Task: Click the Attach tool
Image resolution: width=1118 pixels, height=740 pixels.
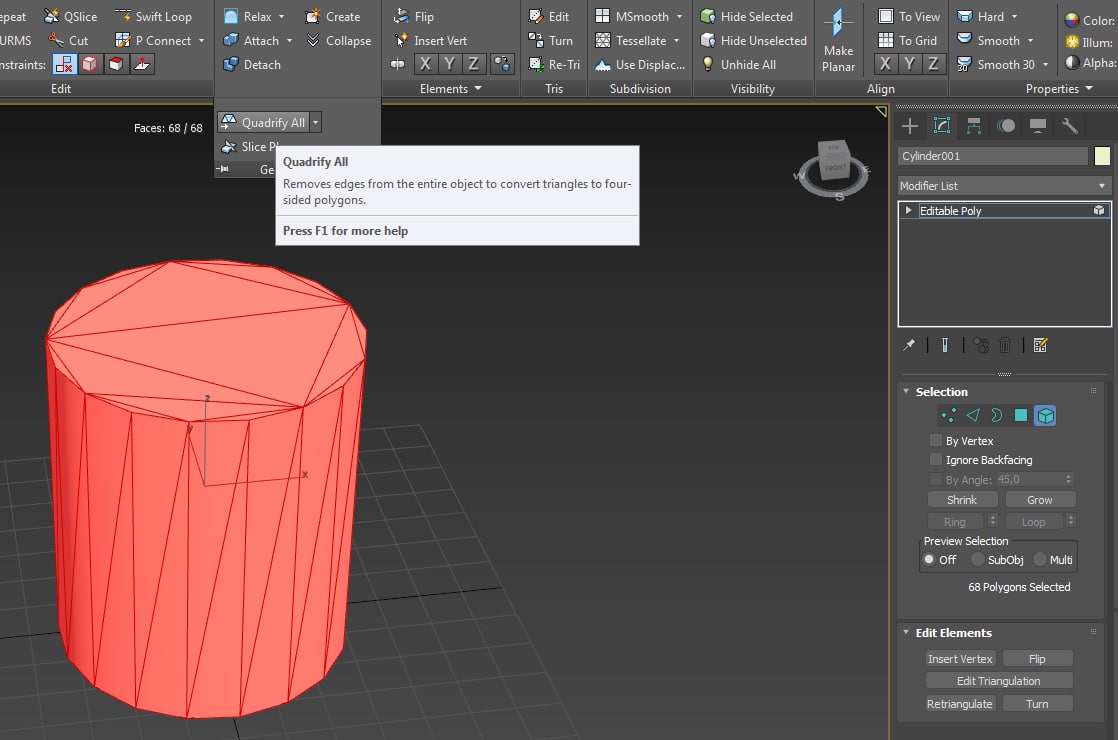Action: point(250,41)
